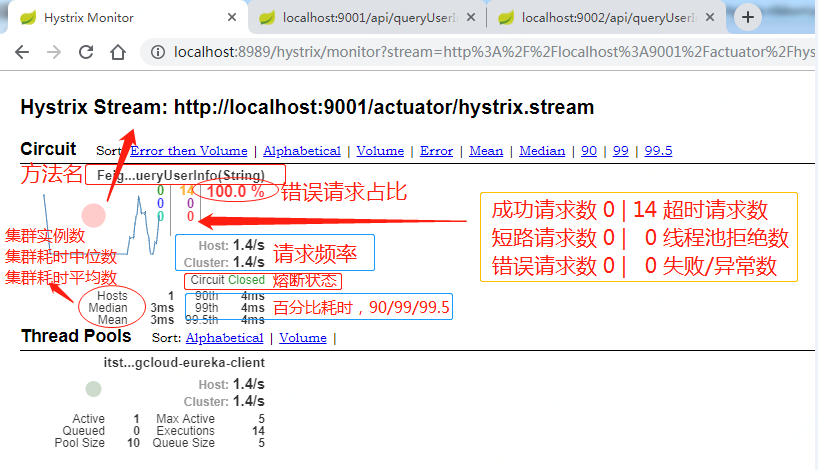Image resolution: width=818 pixels, height=470 pixels.
Task: Sort circuits Alphabetical
Action: click(302, 151)
